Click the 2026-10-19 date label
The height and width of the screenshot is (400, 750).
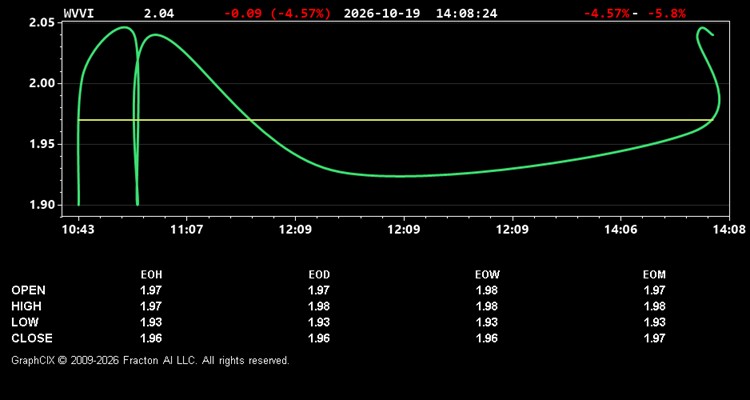tap(382, 13)
